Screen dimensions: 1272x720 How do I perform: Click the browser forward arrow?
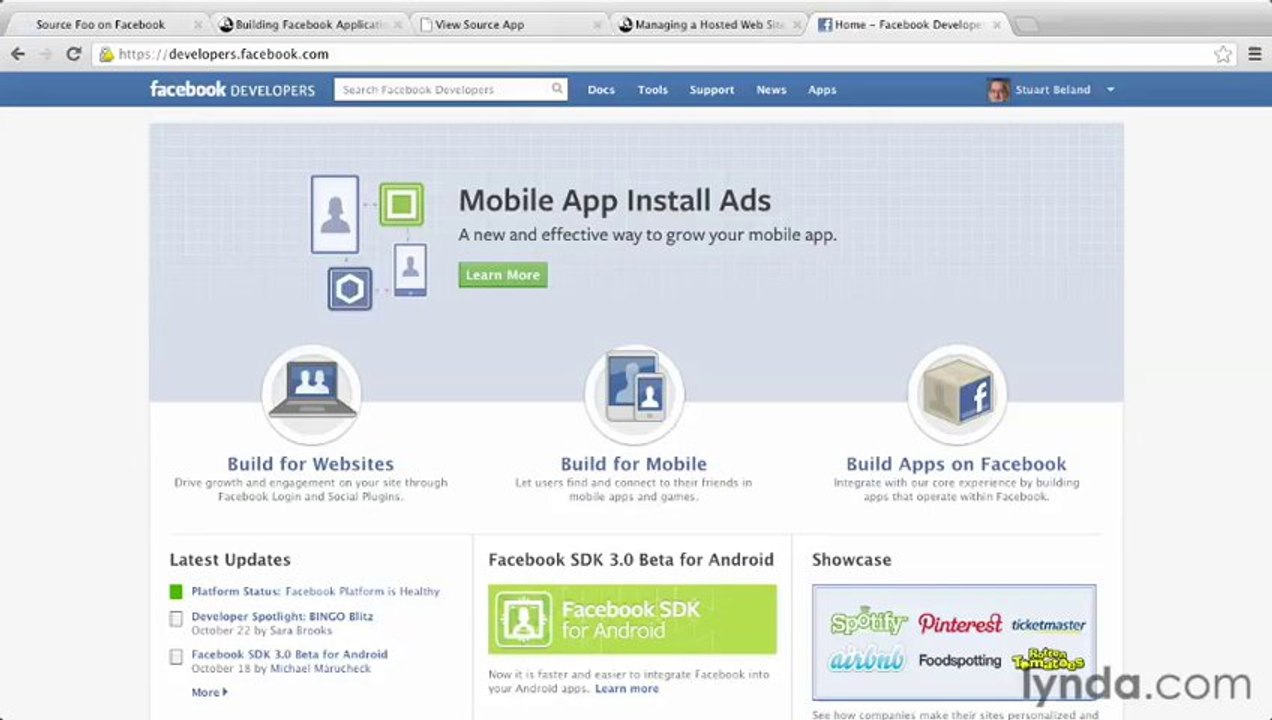45,54
